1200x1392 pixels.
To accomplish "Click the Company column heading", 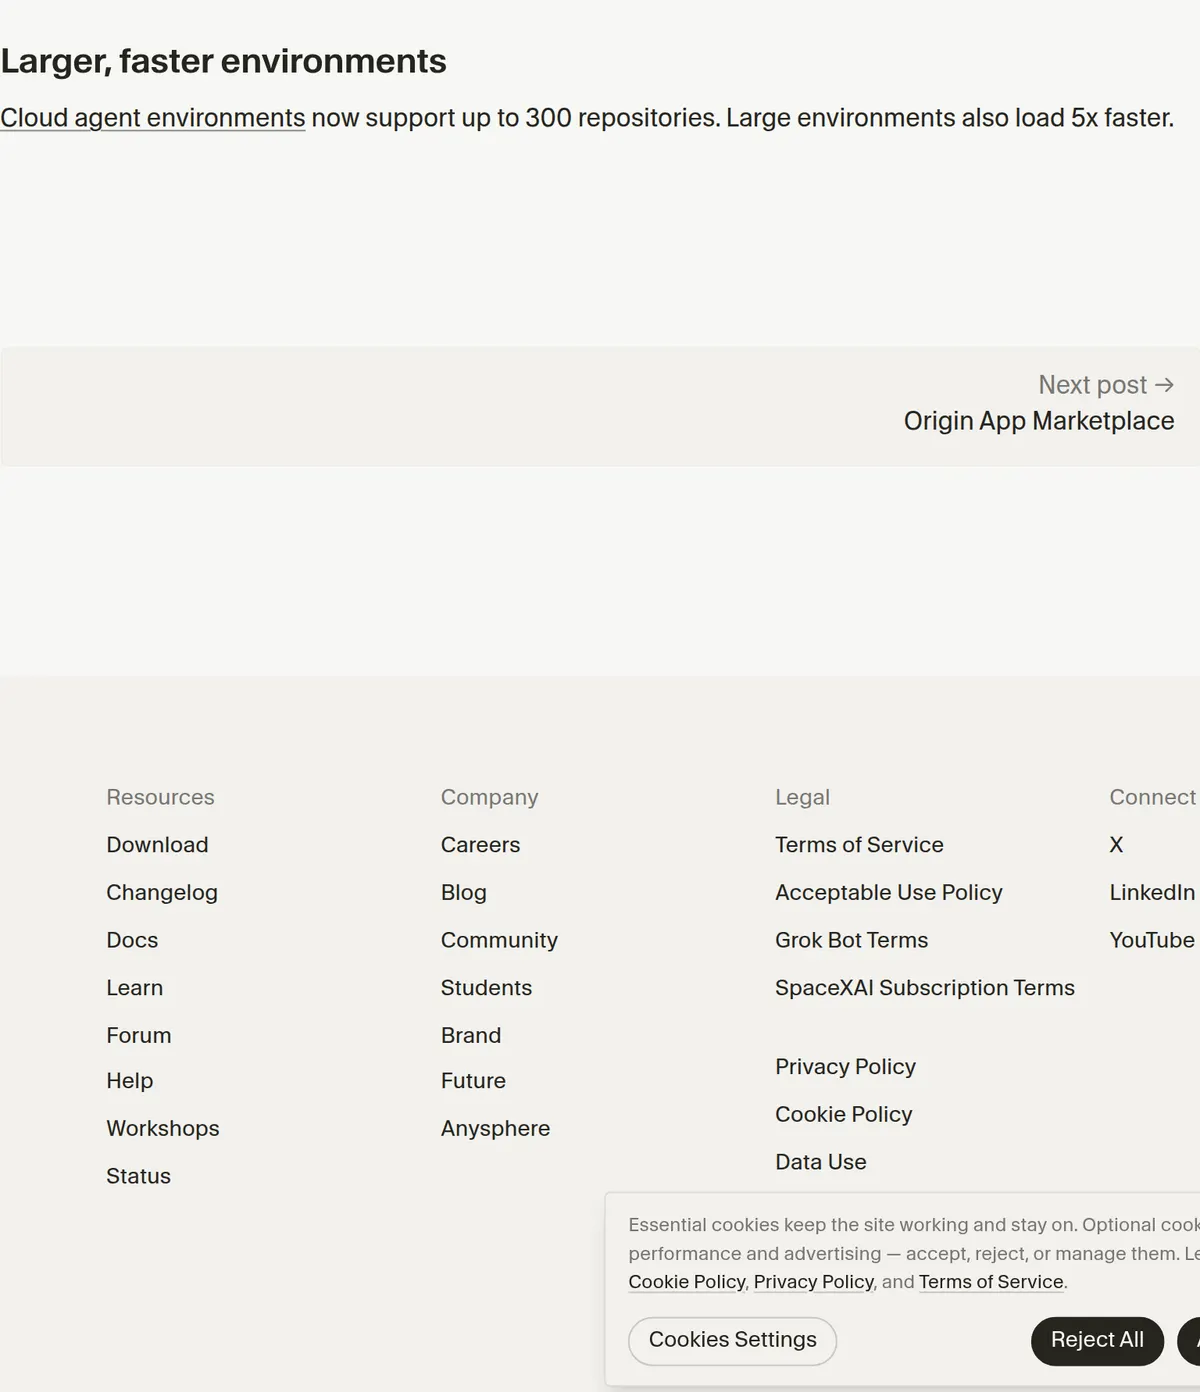I will click(x=489, y=797).
